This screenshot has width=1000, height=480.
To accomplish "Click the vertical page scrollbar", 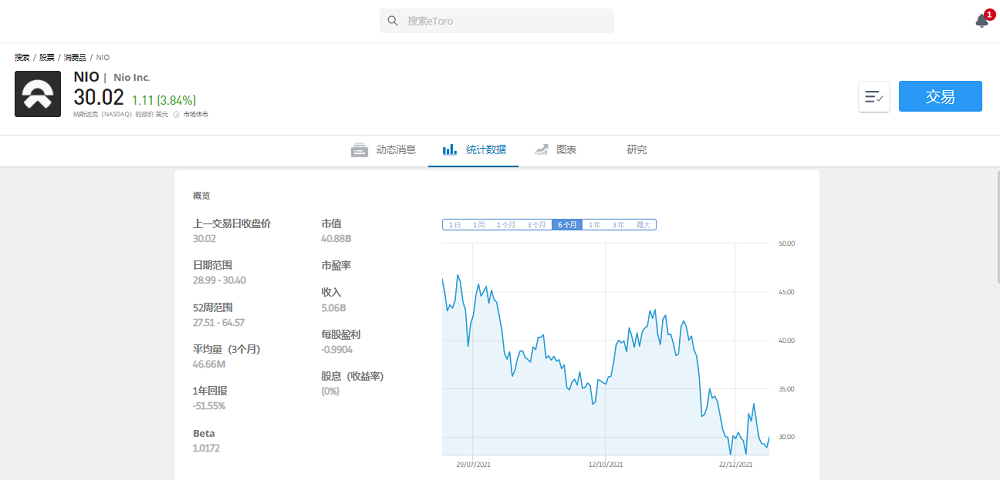I will point(997,228).
